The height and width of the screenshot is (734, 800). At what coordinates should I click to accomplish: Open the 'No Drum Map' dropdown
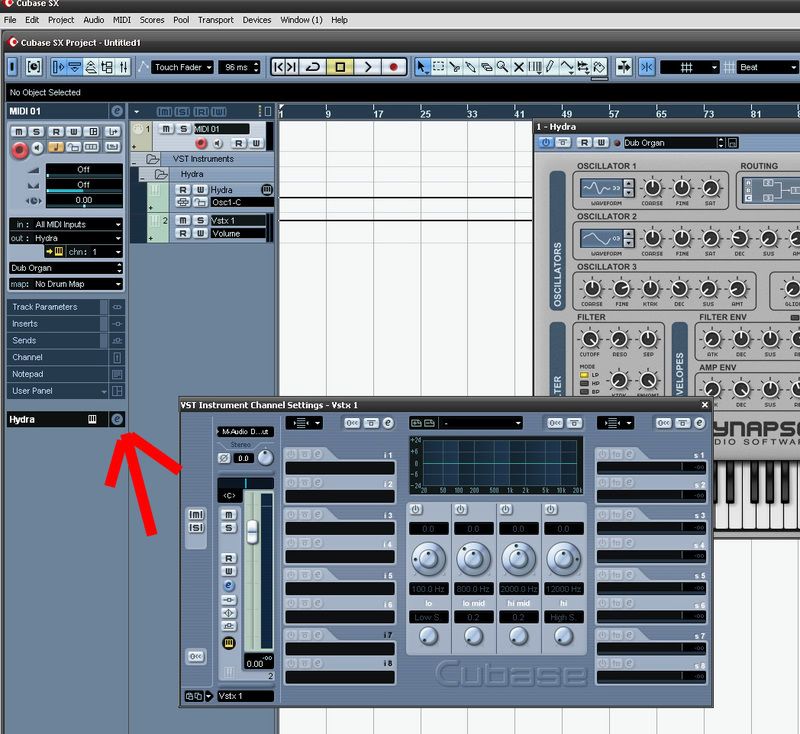(x=66, y=284)
